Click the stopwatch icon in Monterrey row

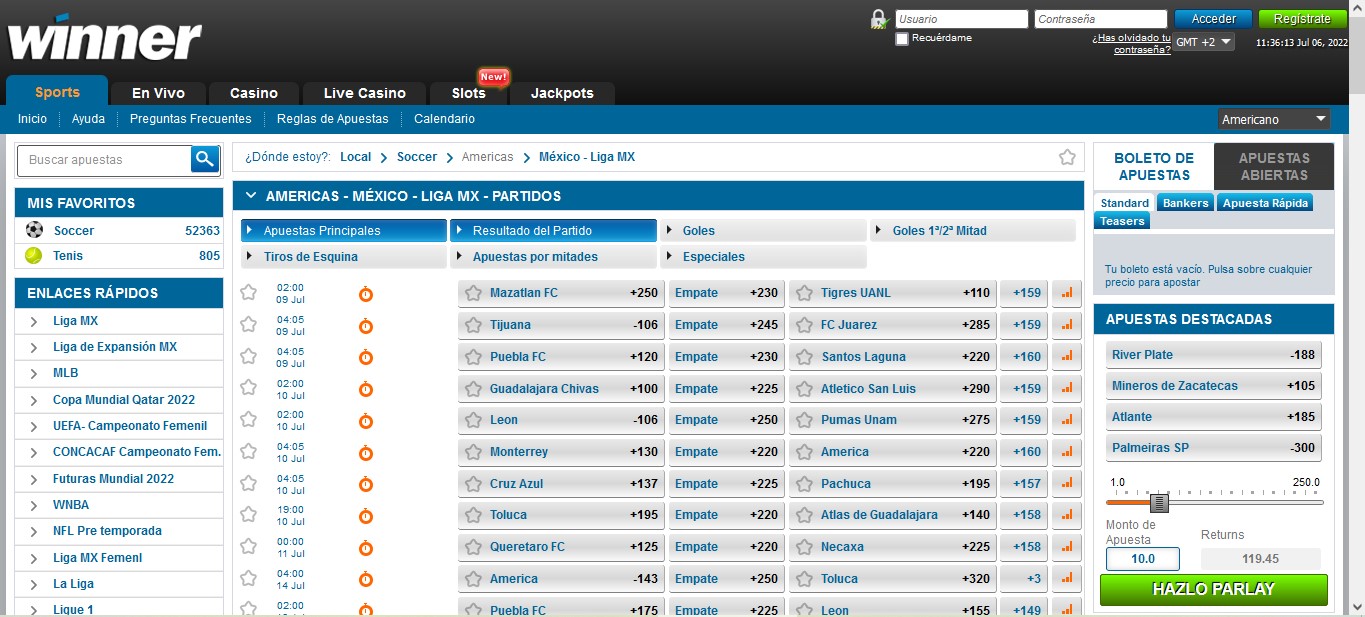coord(366,453)
